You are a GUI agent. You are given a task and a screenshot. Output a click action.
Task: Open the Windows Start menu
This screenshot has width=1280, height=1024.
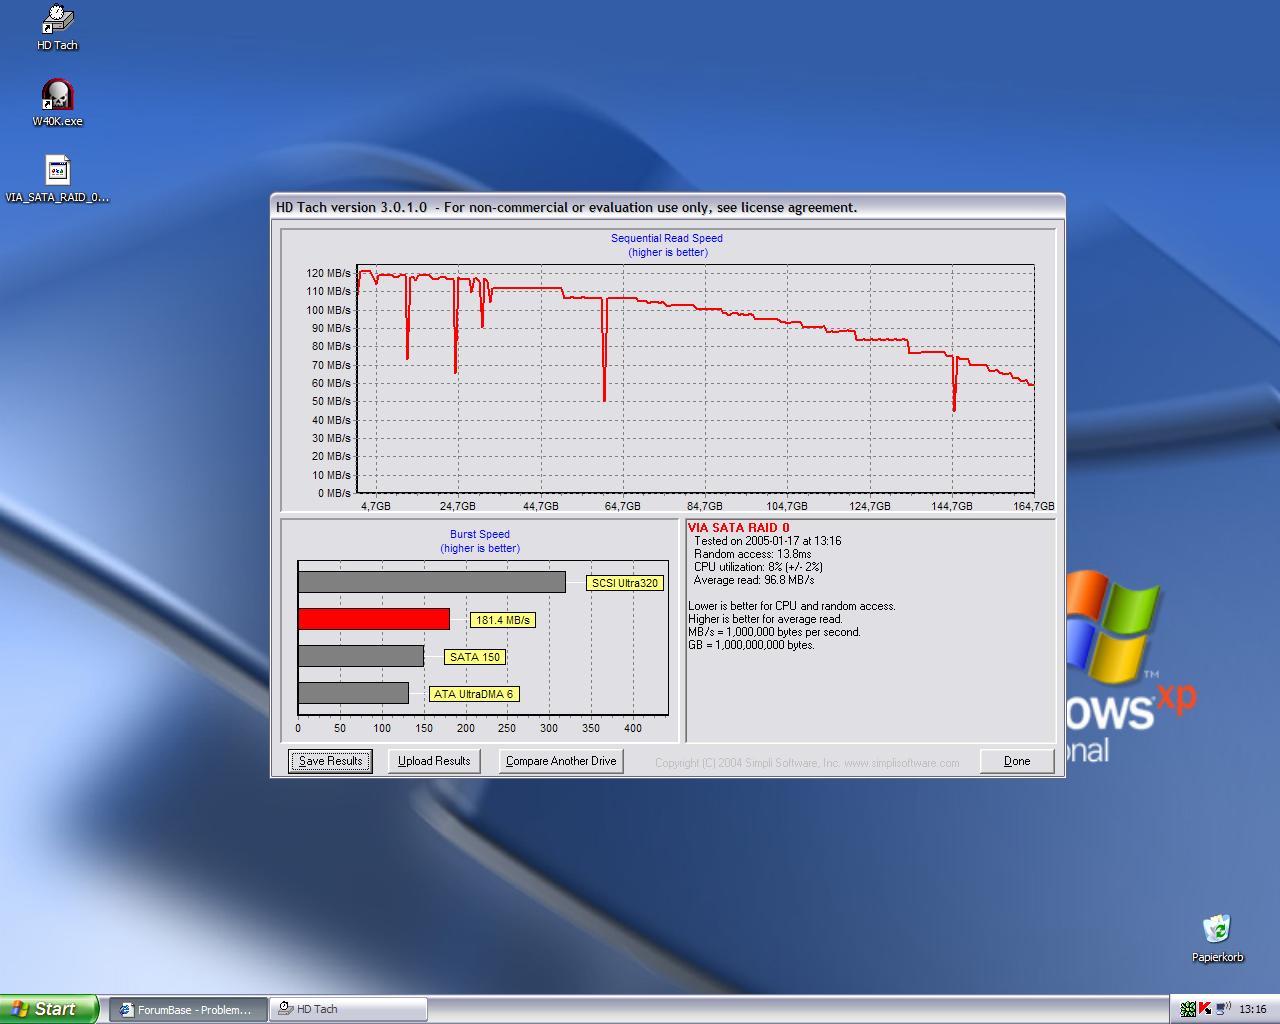(x=49, y=1009)
